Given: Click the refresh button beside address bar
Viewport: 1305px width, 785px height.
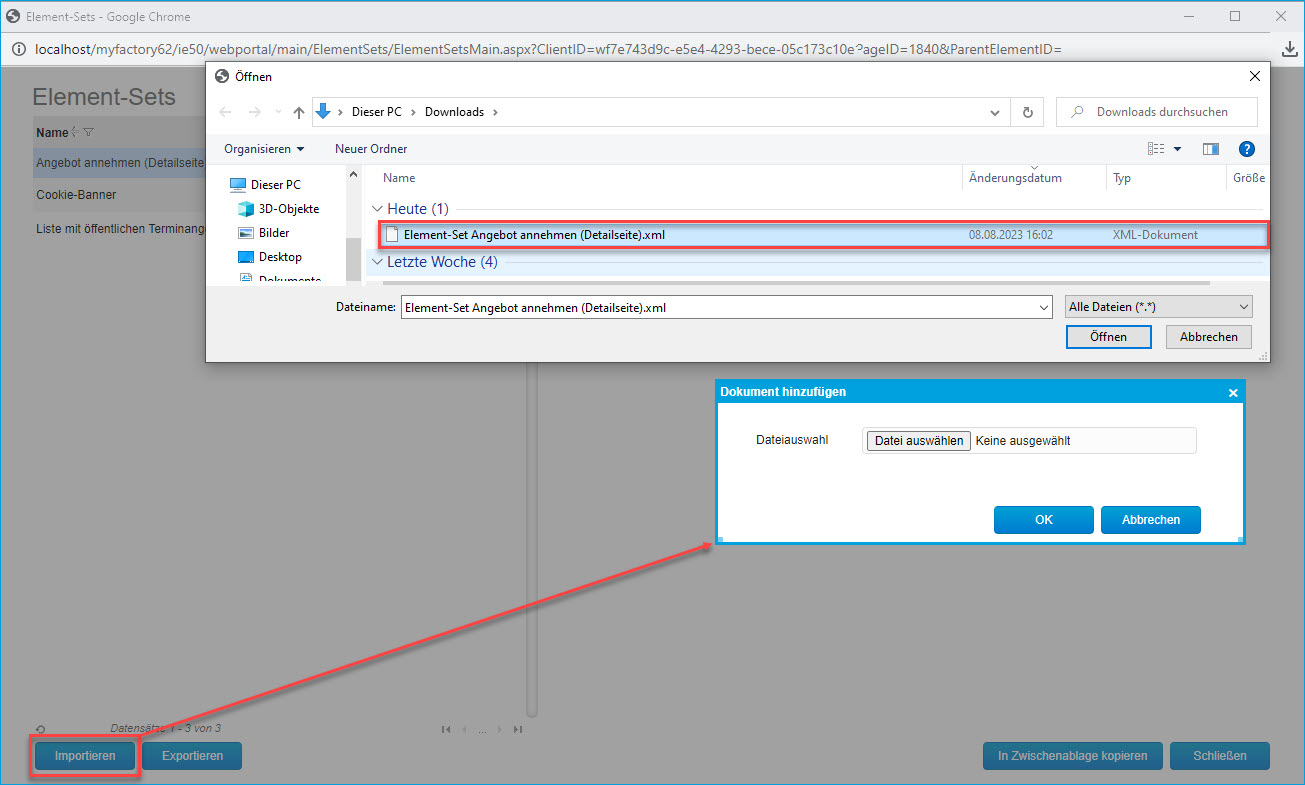Looking at the screenshot, I should point(1027,112).
